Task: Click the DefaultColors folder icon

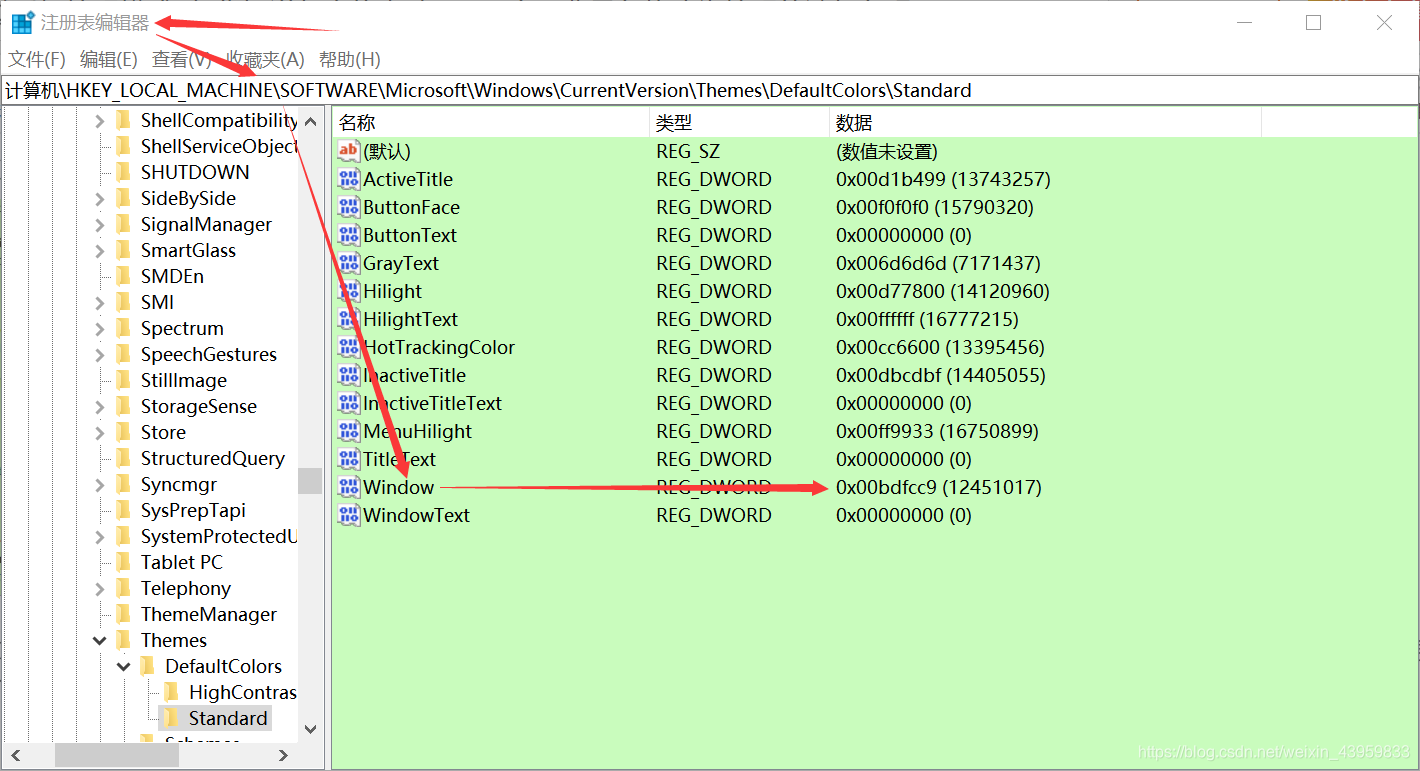Action: [x=148, y=666]
